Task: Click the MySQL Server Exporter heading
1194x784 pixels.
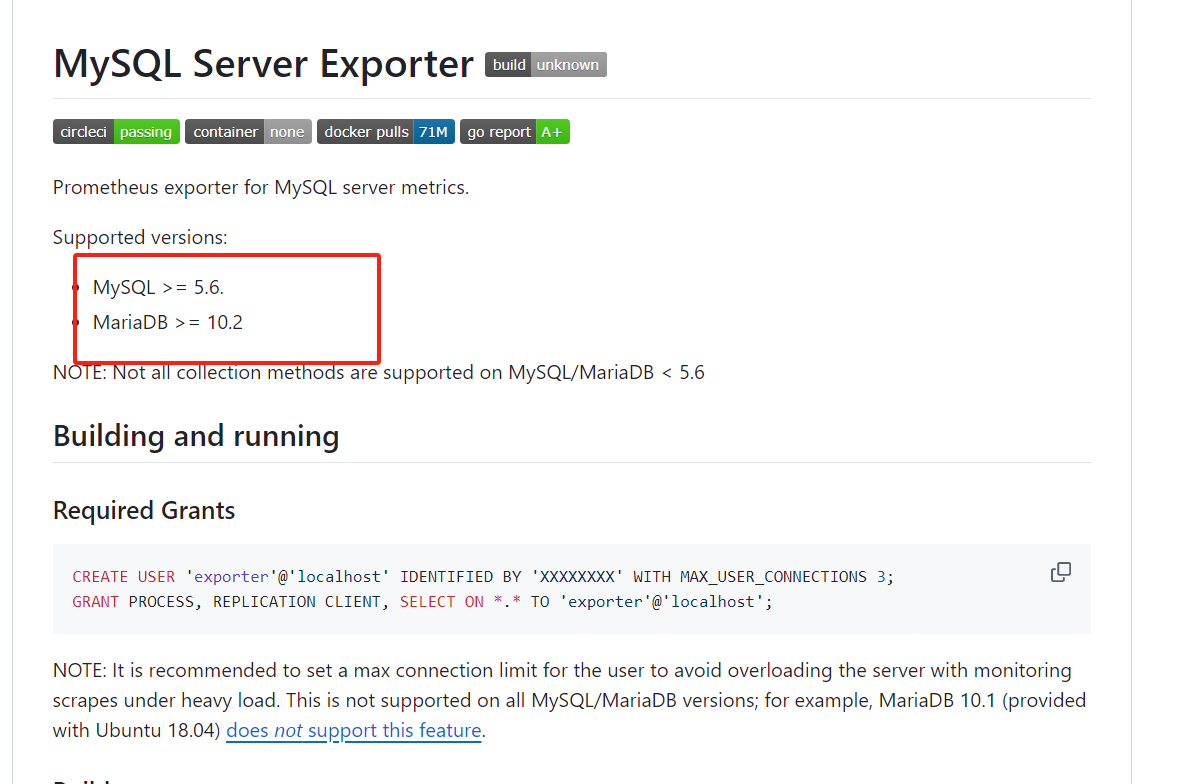Action: (x=263, y=64)
